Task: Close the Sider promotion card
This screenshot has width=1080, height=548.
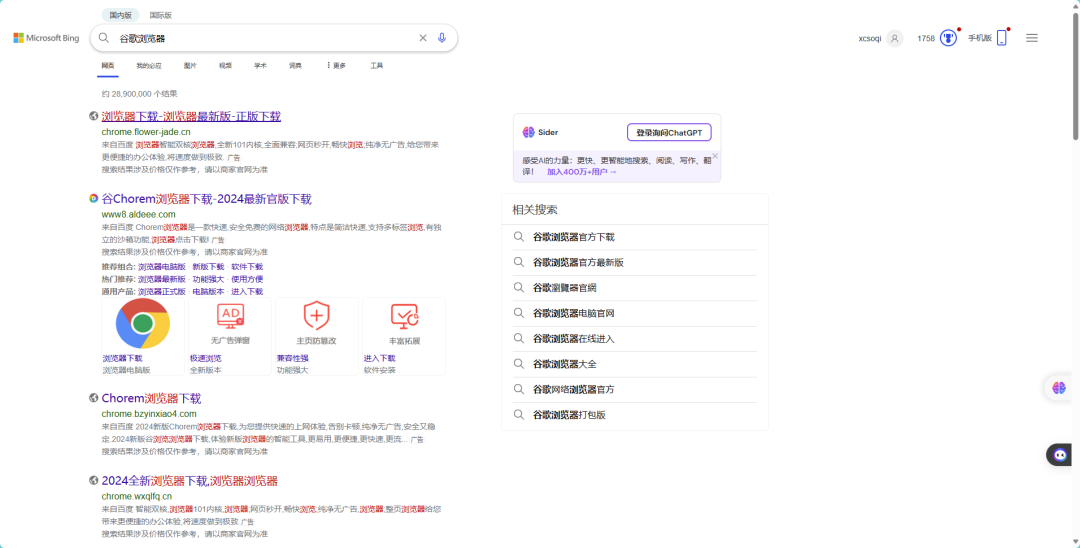Action: point(715,156)
